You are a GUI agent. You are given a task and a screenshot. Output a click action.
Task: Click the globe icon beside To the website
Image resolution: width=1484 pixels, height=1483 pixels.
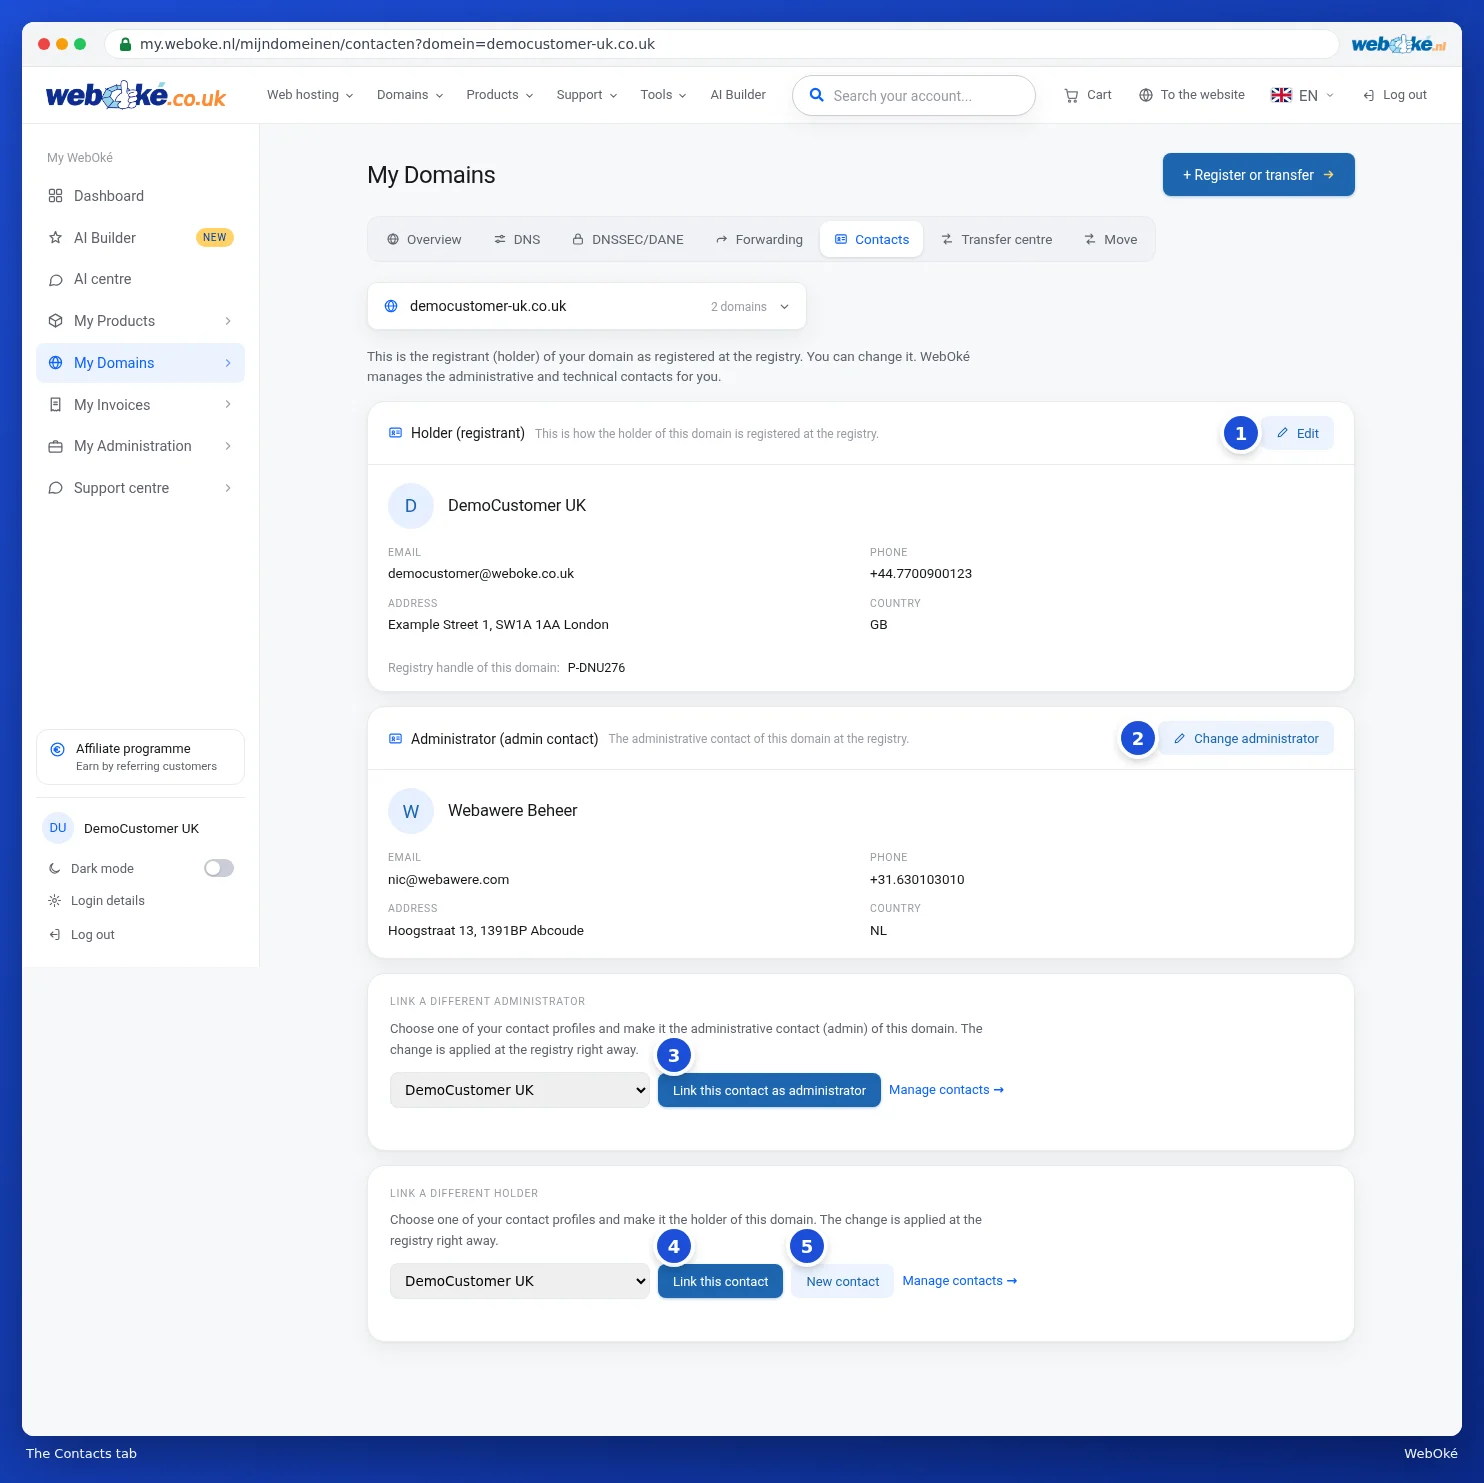(x=1146, y=95)
